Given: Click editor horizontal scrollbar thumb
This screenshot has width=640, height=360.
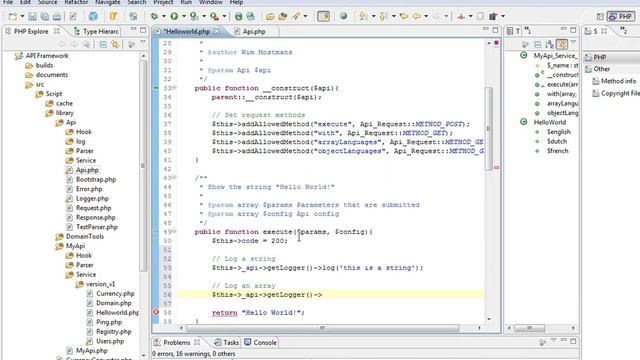Looking at the screenshot, I should (322, 328).
